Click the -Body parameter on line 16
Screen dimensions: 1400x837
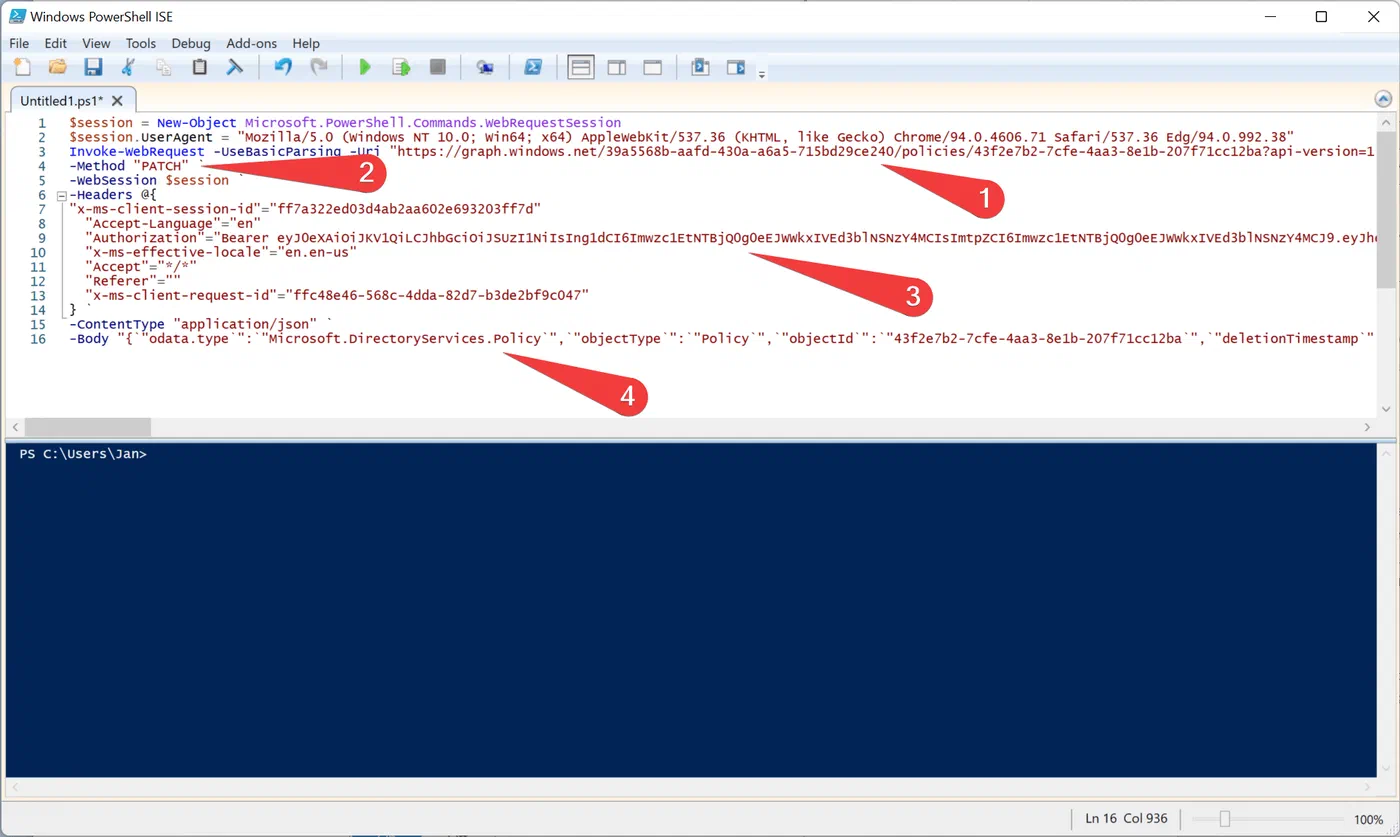click(x=89, y=339)
